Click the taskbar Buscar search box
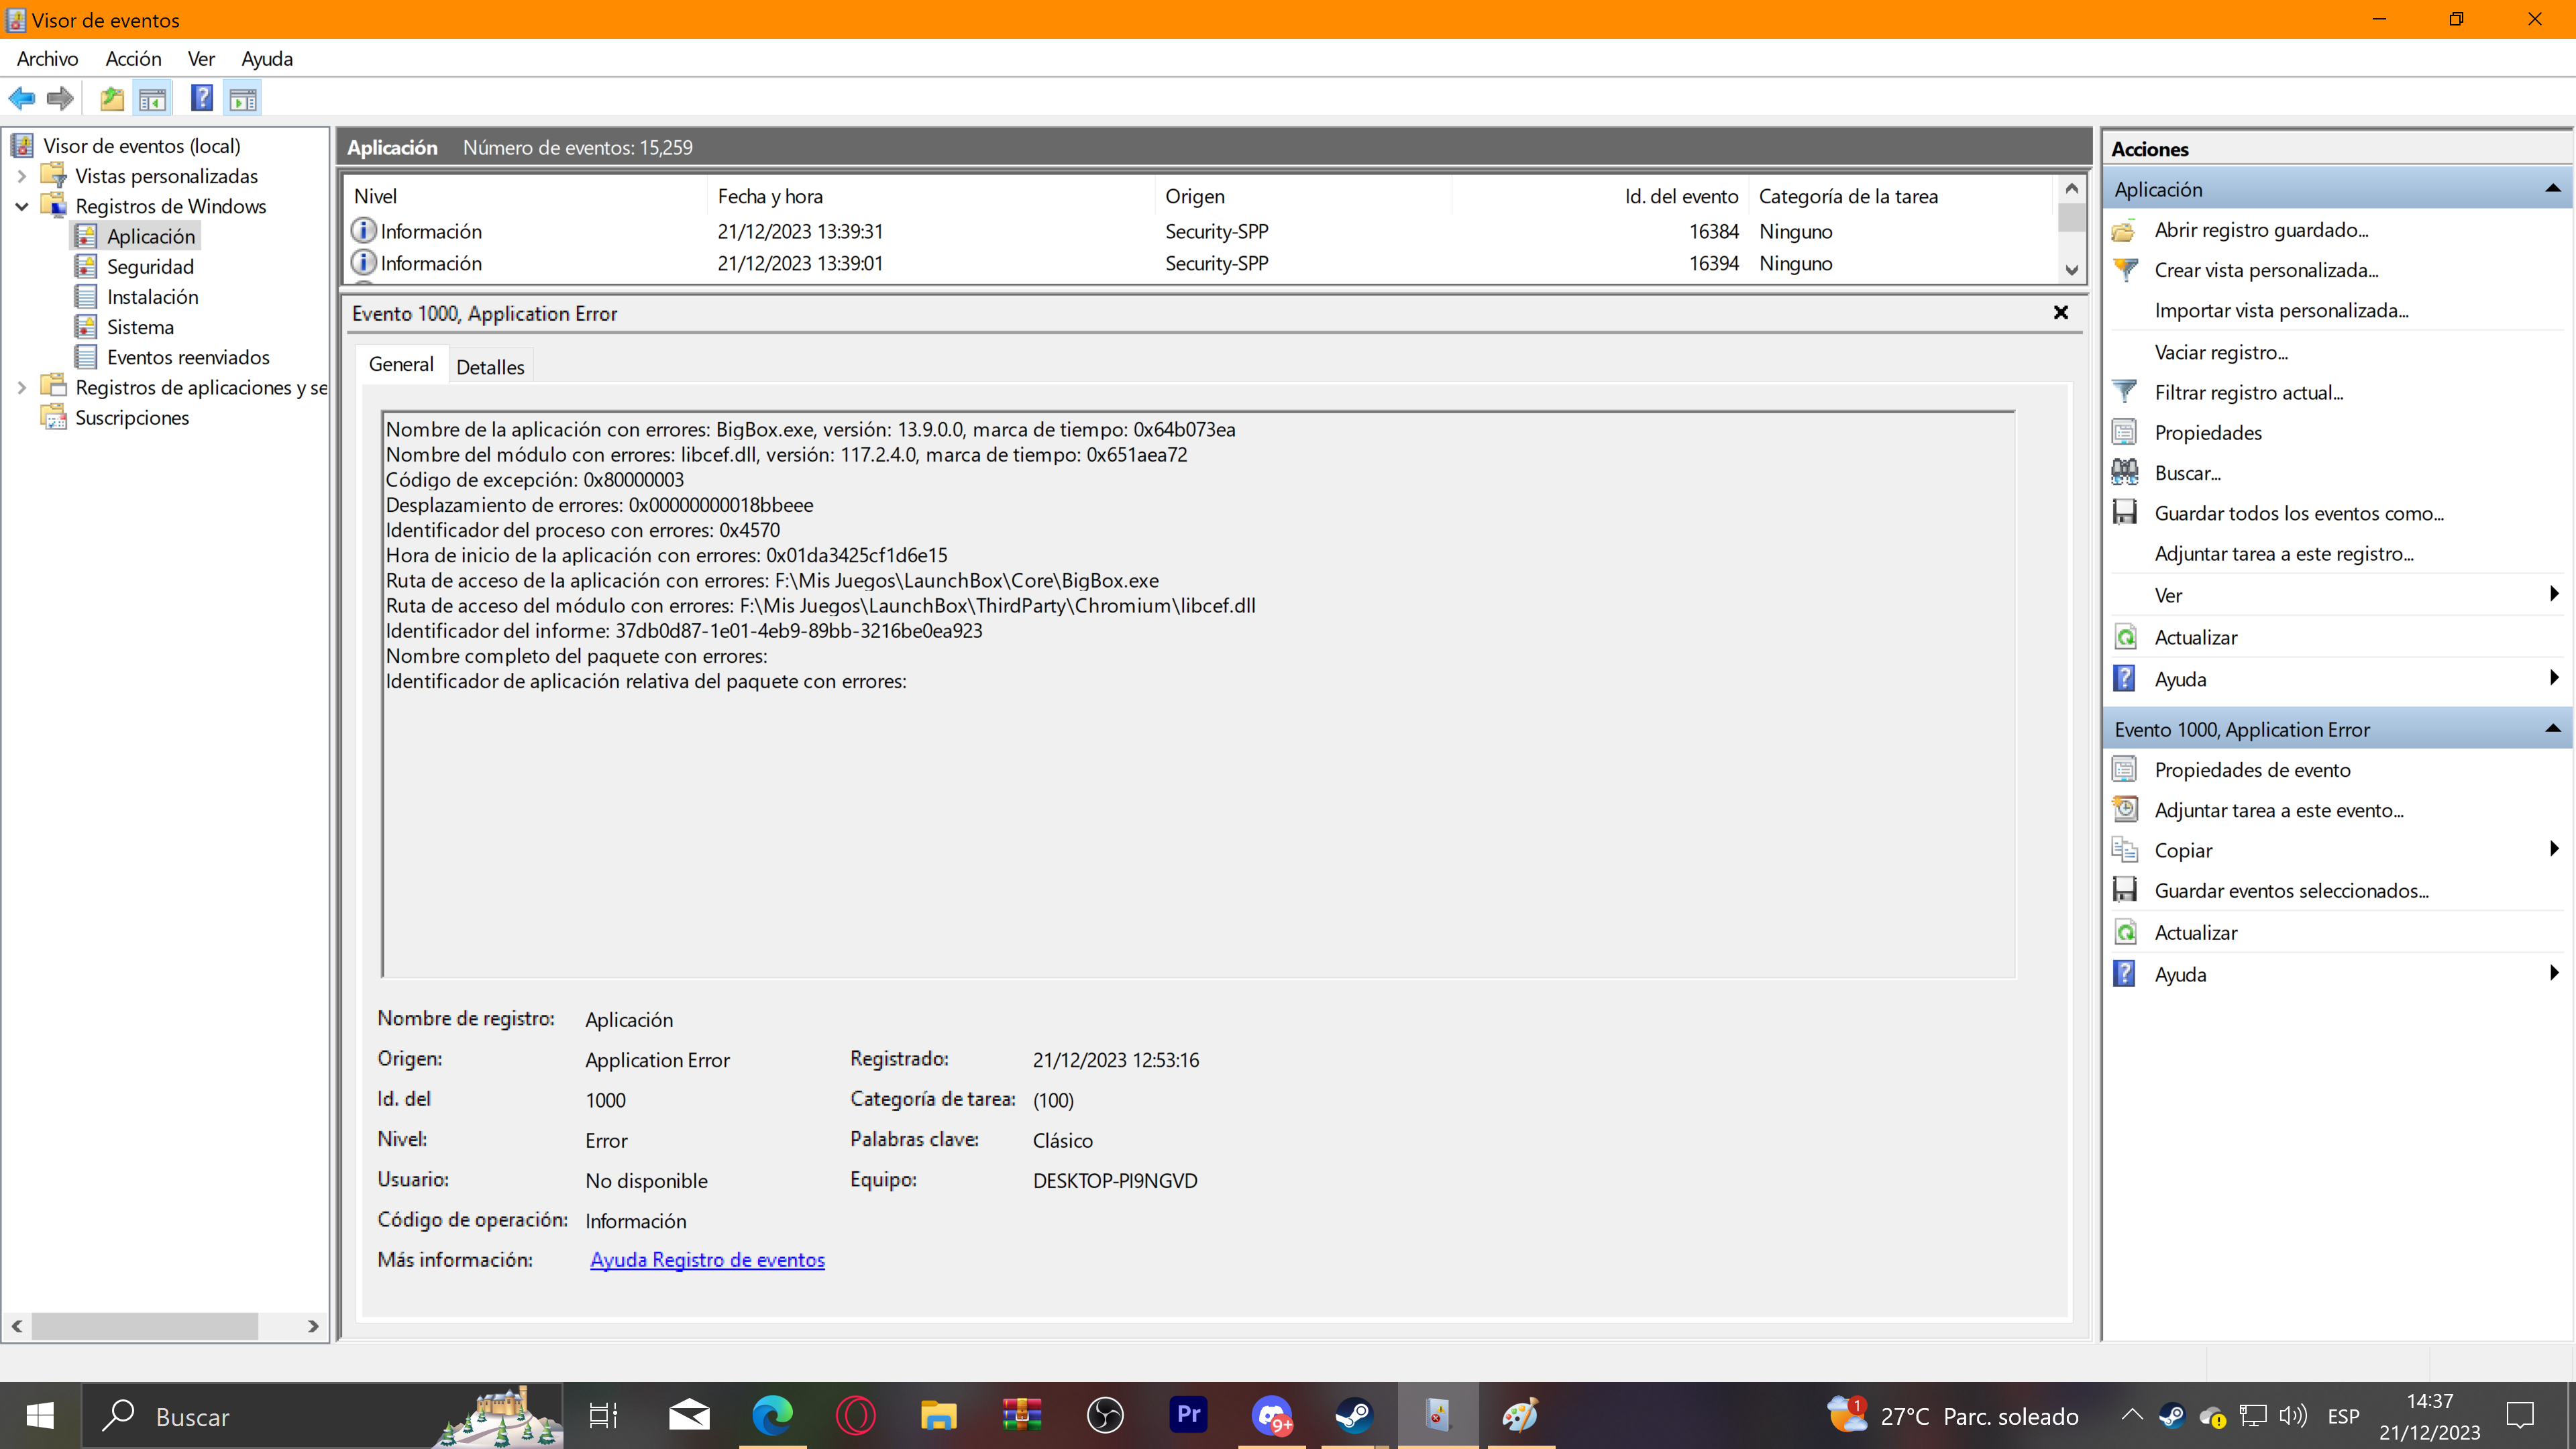 coord(322,1416)
